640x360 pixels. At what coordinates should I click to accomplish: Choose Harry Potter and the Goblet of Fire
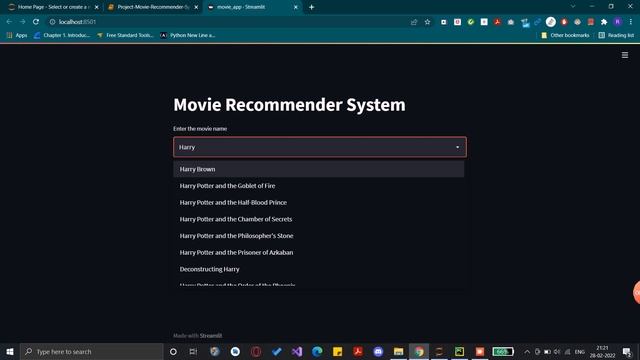click(x=318, y=186)
